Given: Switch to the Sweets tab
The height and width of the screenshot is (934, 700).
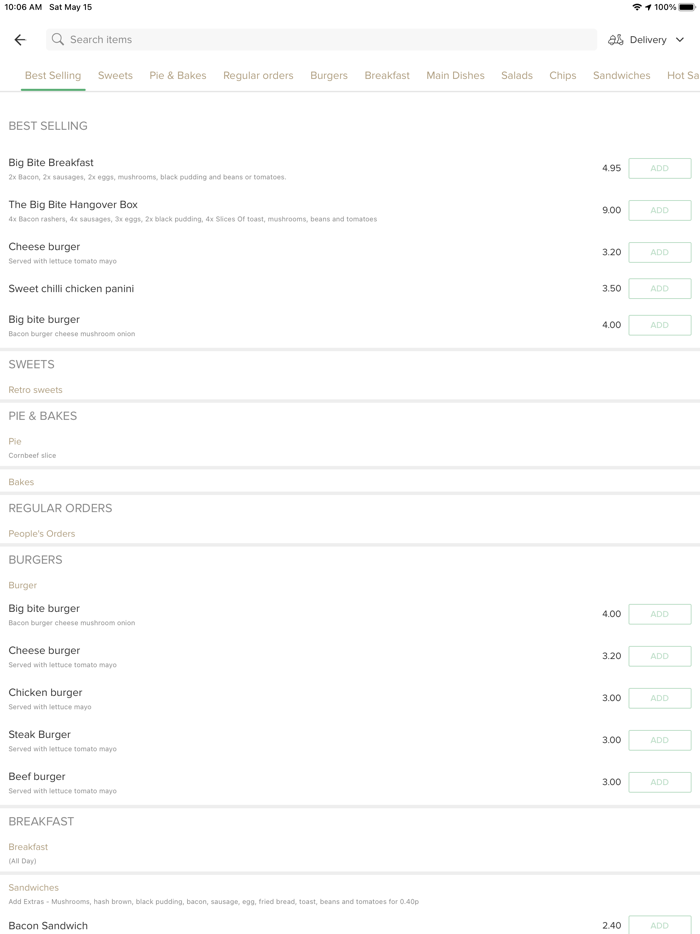Looking at the screenshot, I should pos(115,75).
